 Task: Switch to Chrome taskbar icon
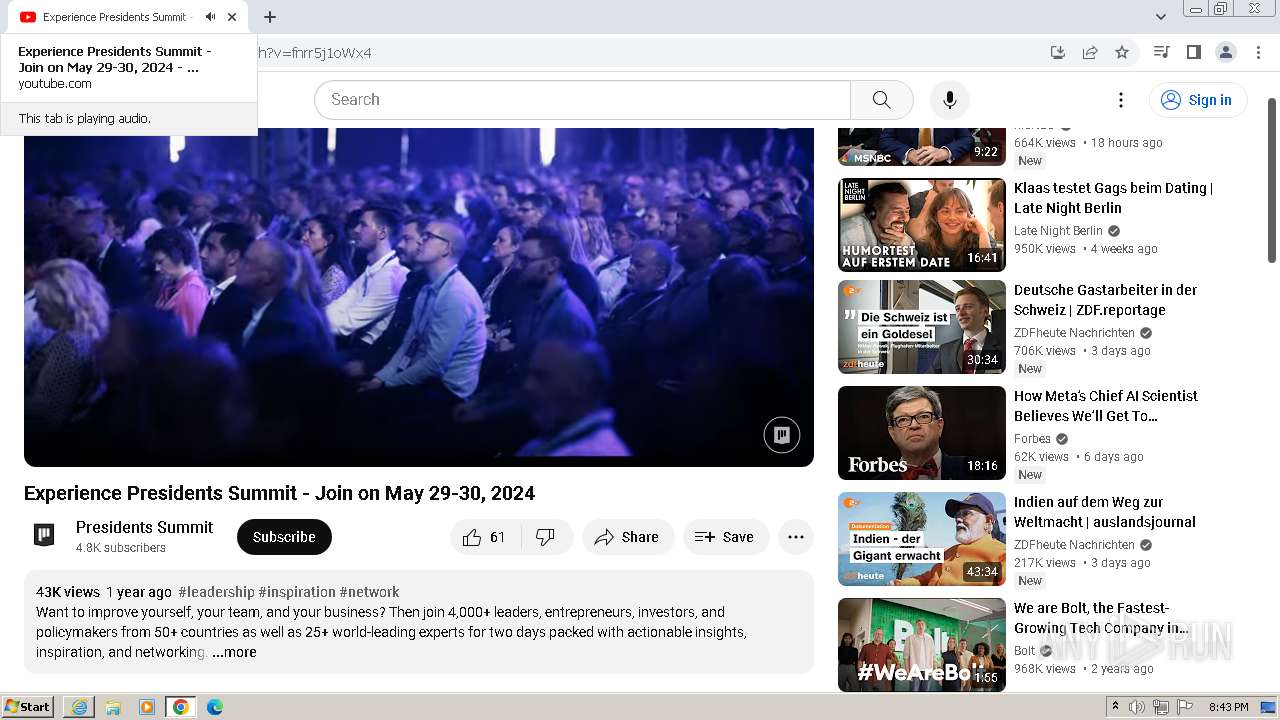(x=181, y=707)
